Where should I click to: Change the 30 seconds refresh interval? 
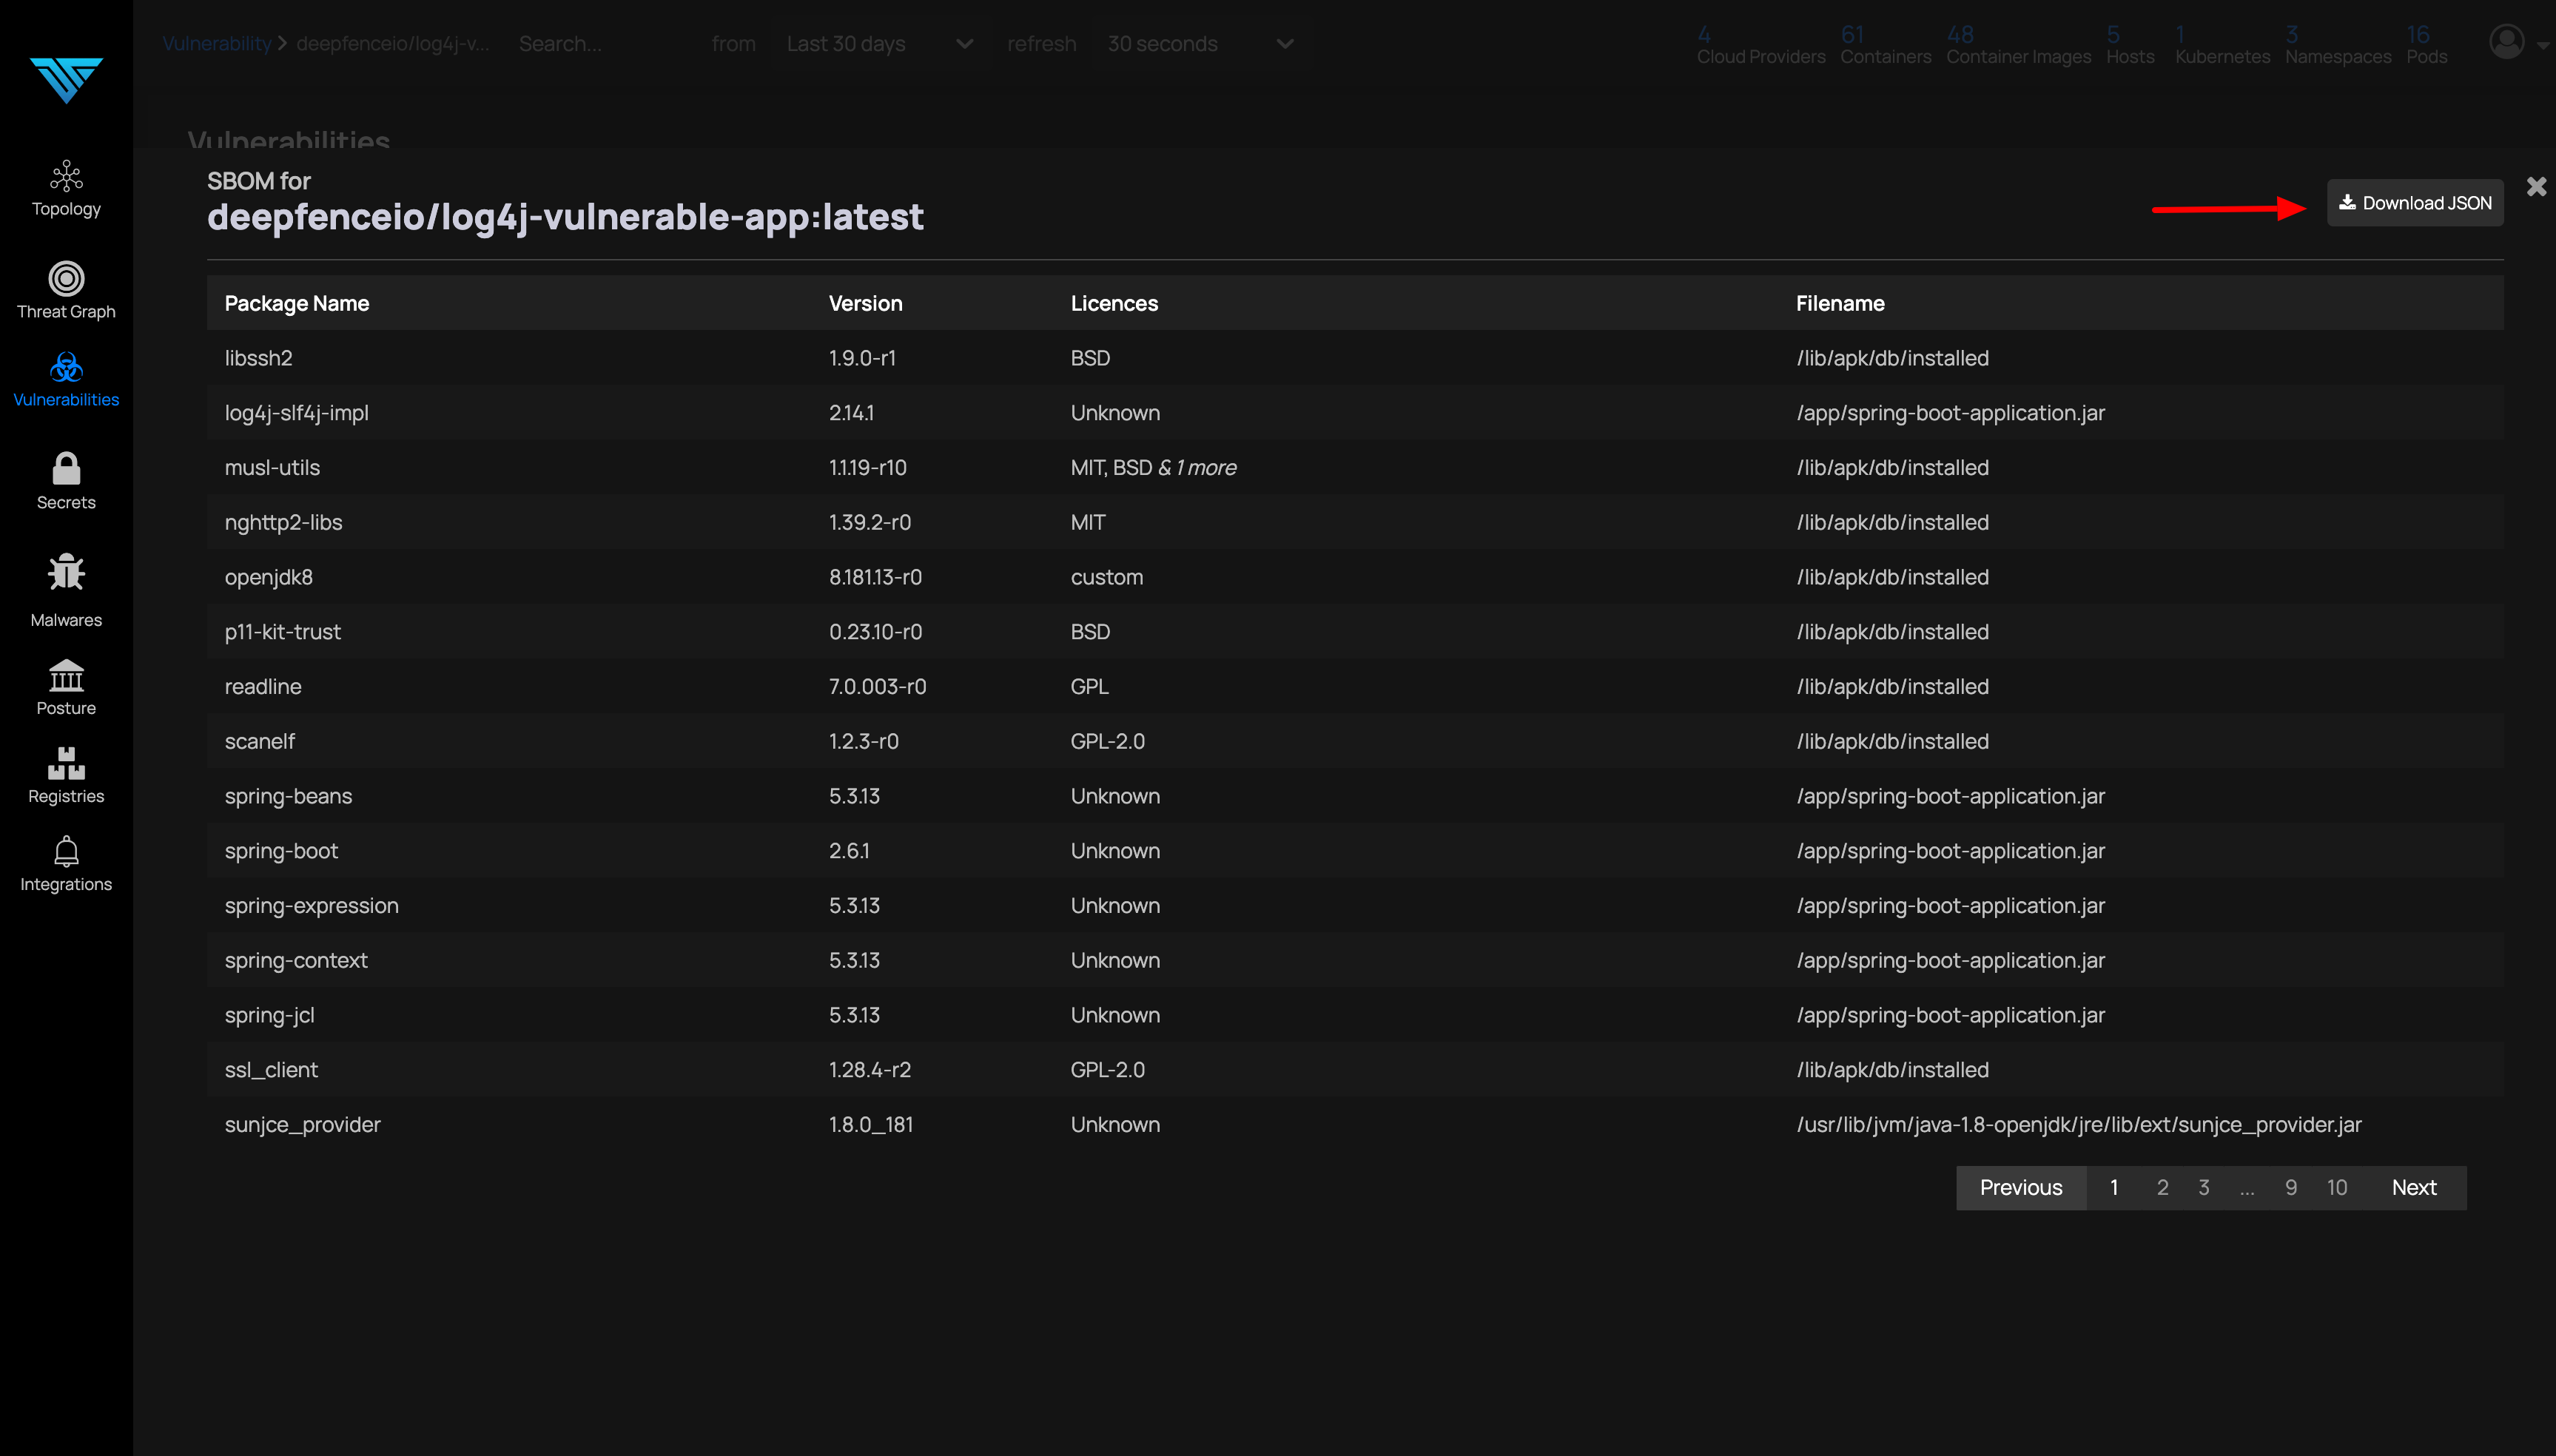pos(1196,43)
